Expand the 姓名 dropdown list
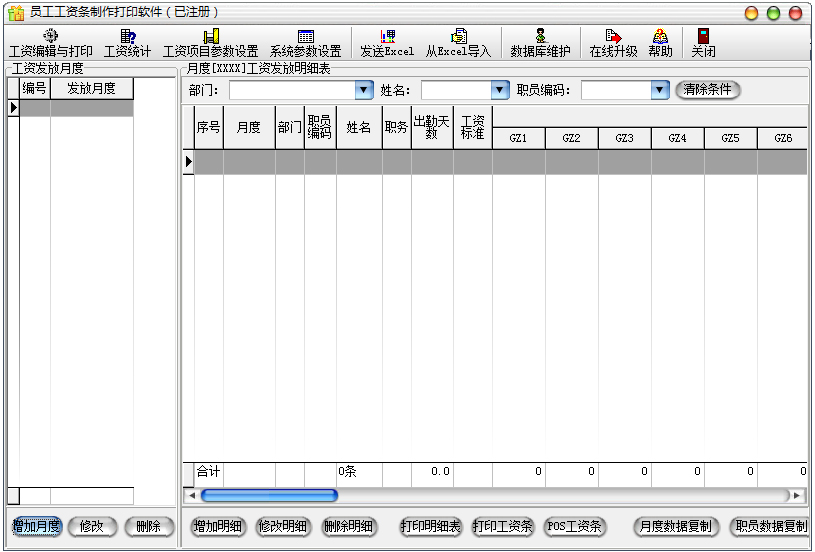The image size is (815, 552). pos(501,91)
